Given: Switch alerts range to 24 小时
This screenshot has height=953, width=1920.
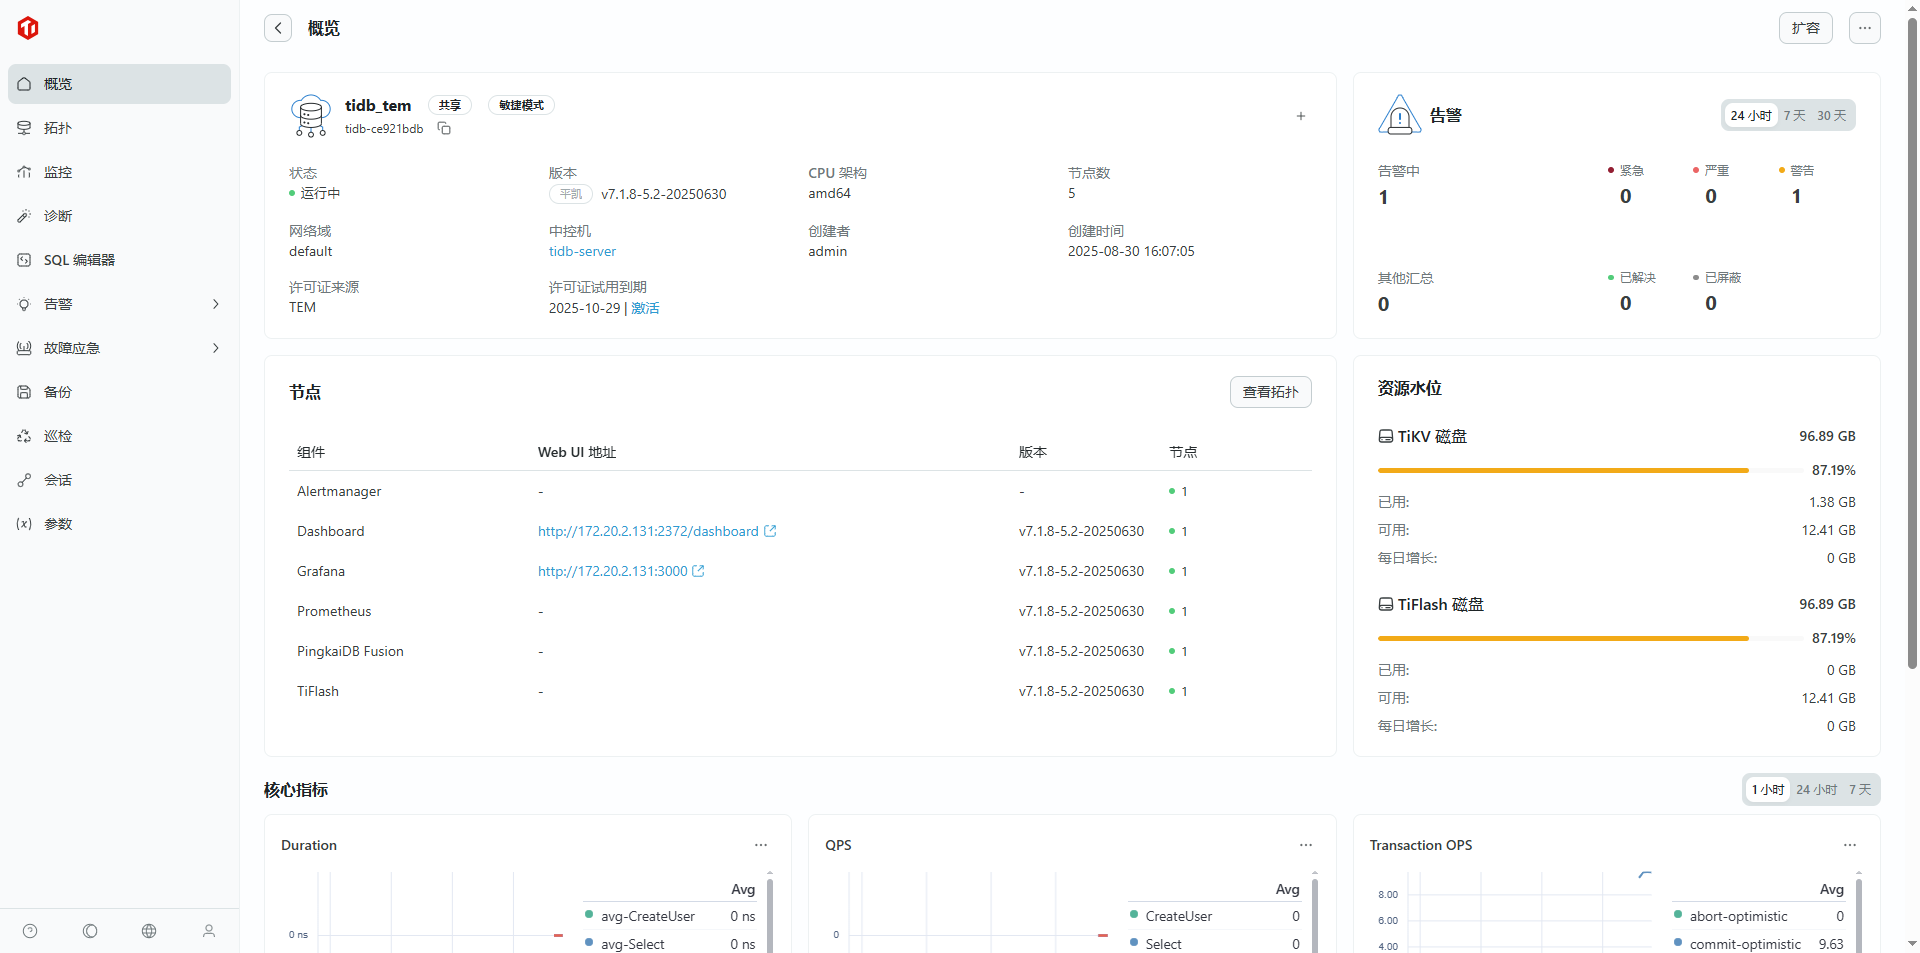Looking at the screenshot, I should coord(1751,115).
